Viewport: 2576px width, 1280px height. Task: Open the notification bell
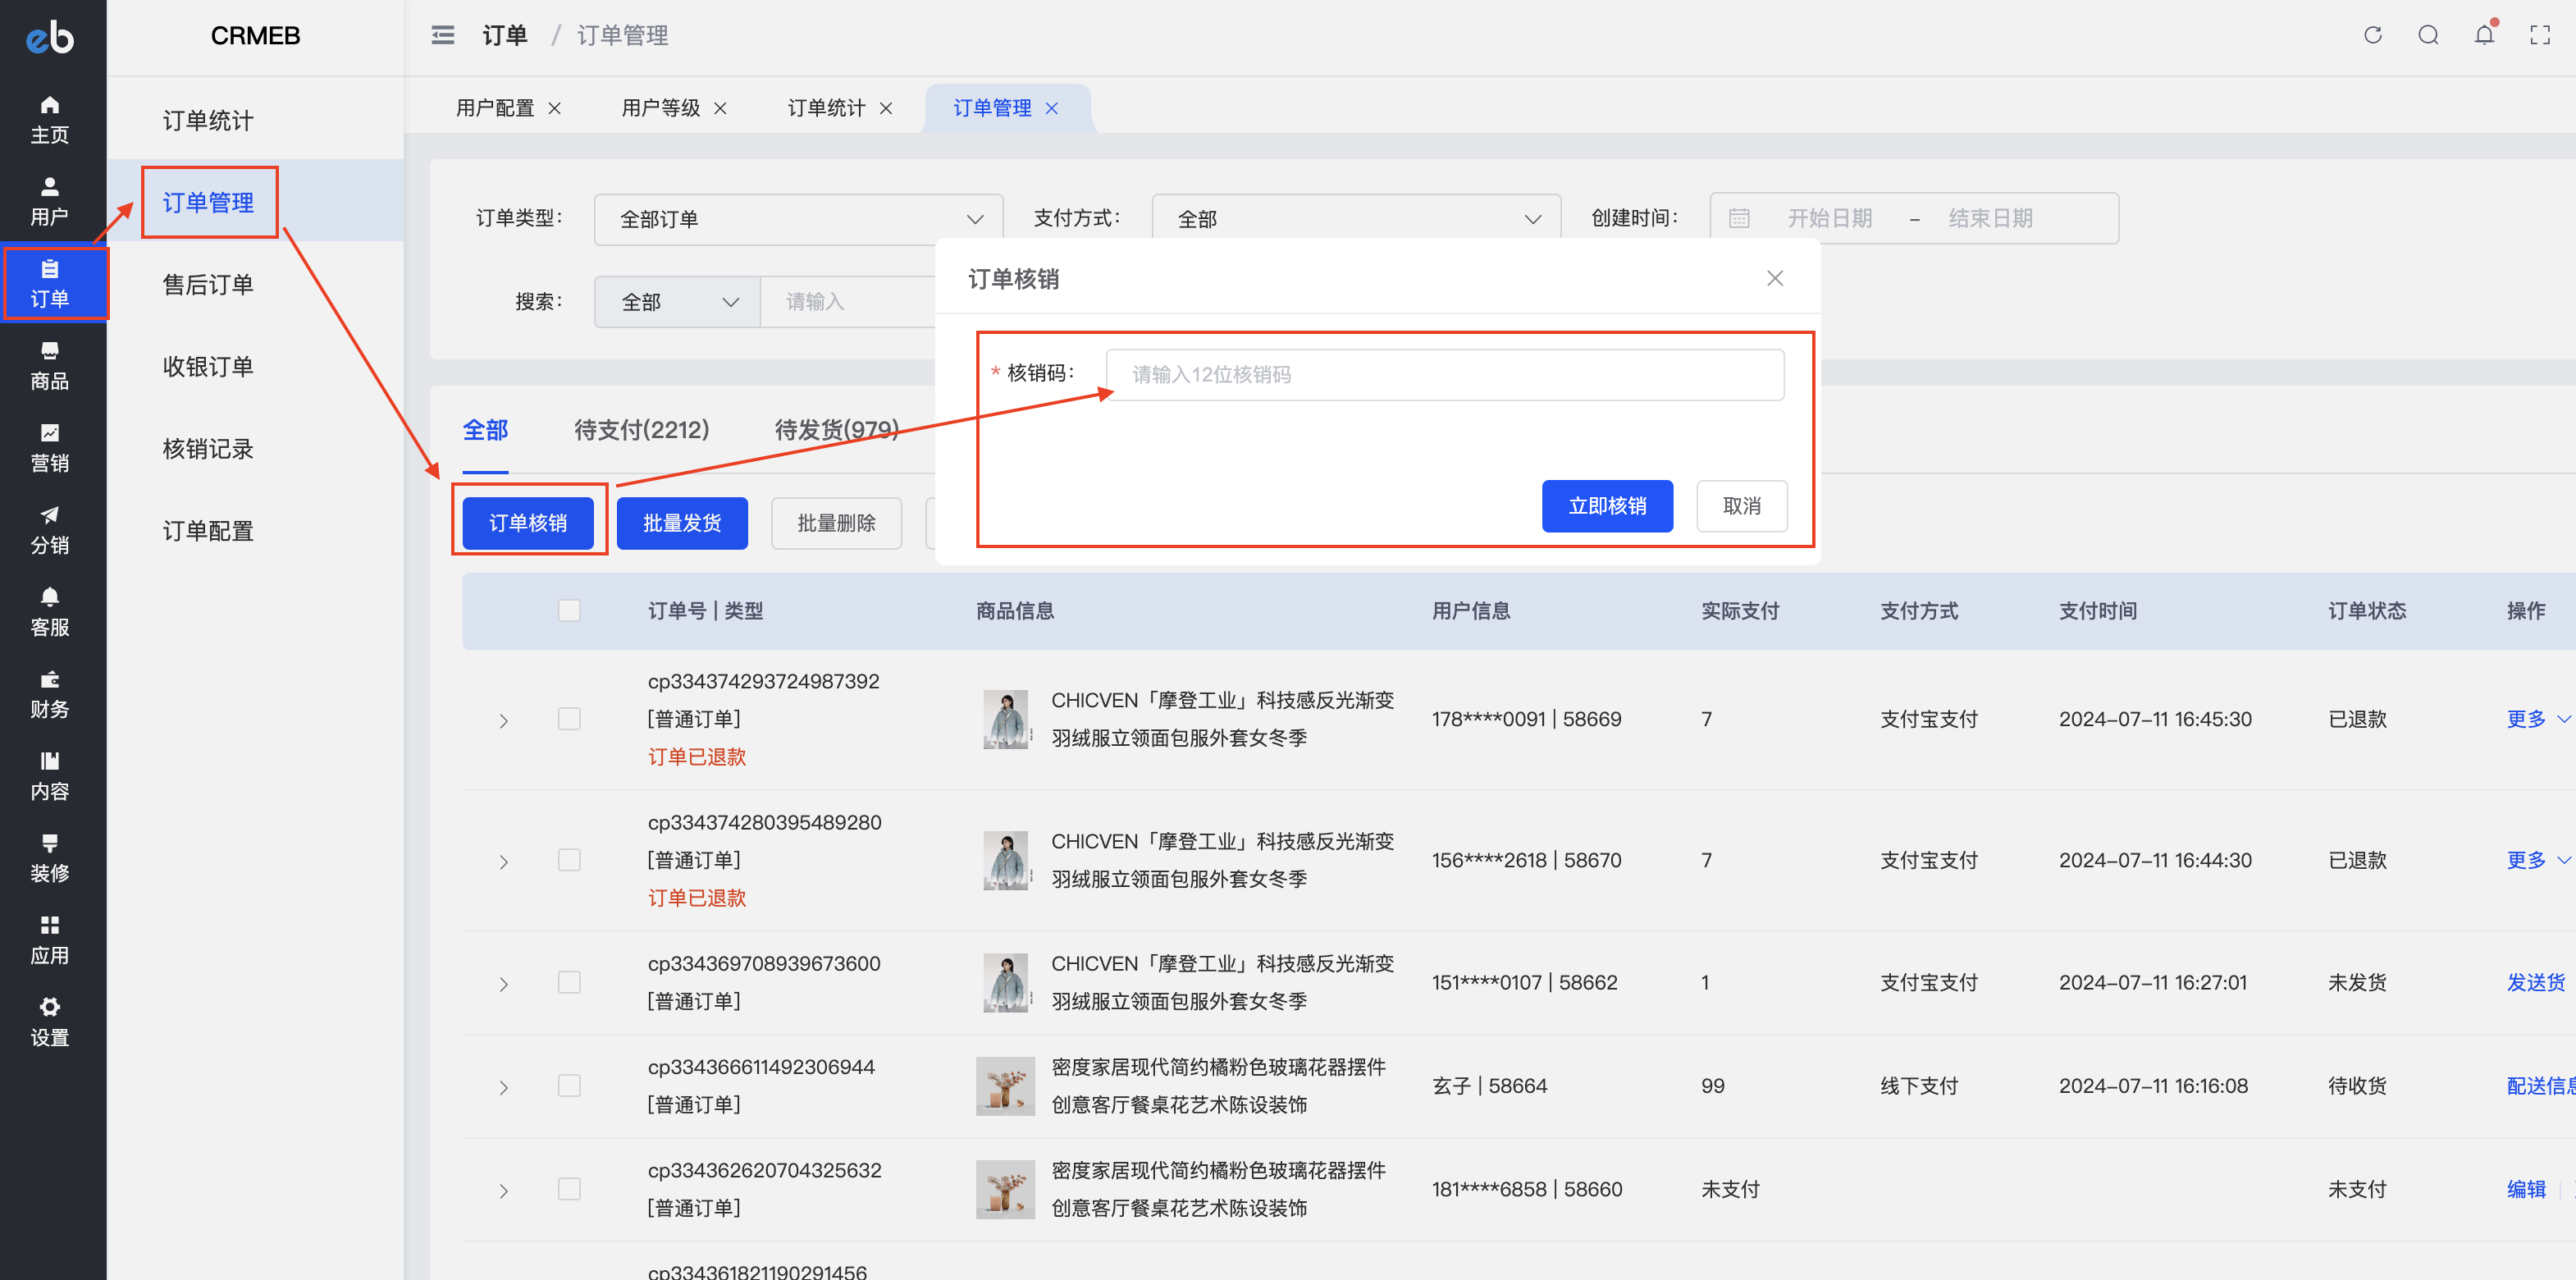click(2485, 34)
